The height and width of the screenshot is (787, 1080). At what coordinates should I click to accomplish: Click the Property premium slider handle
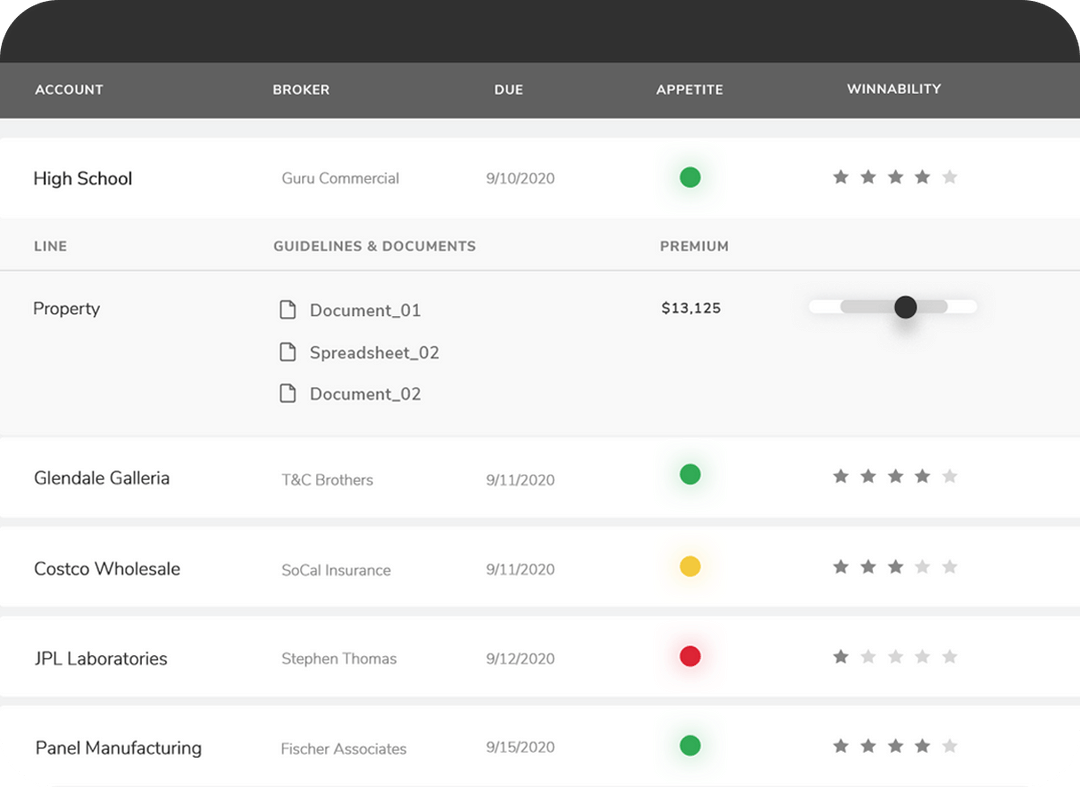tap(905, 307)
